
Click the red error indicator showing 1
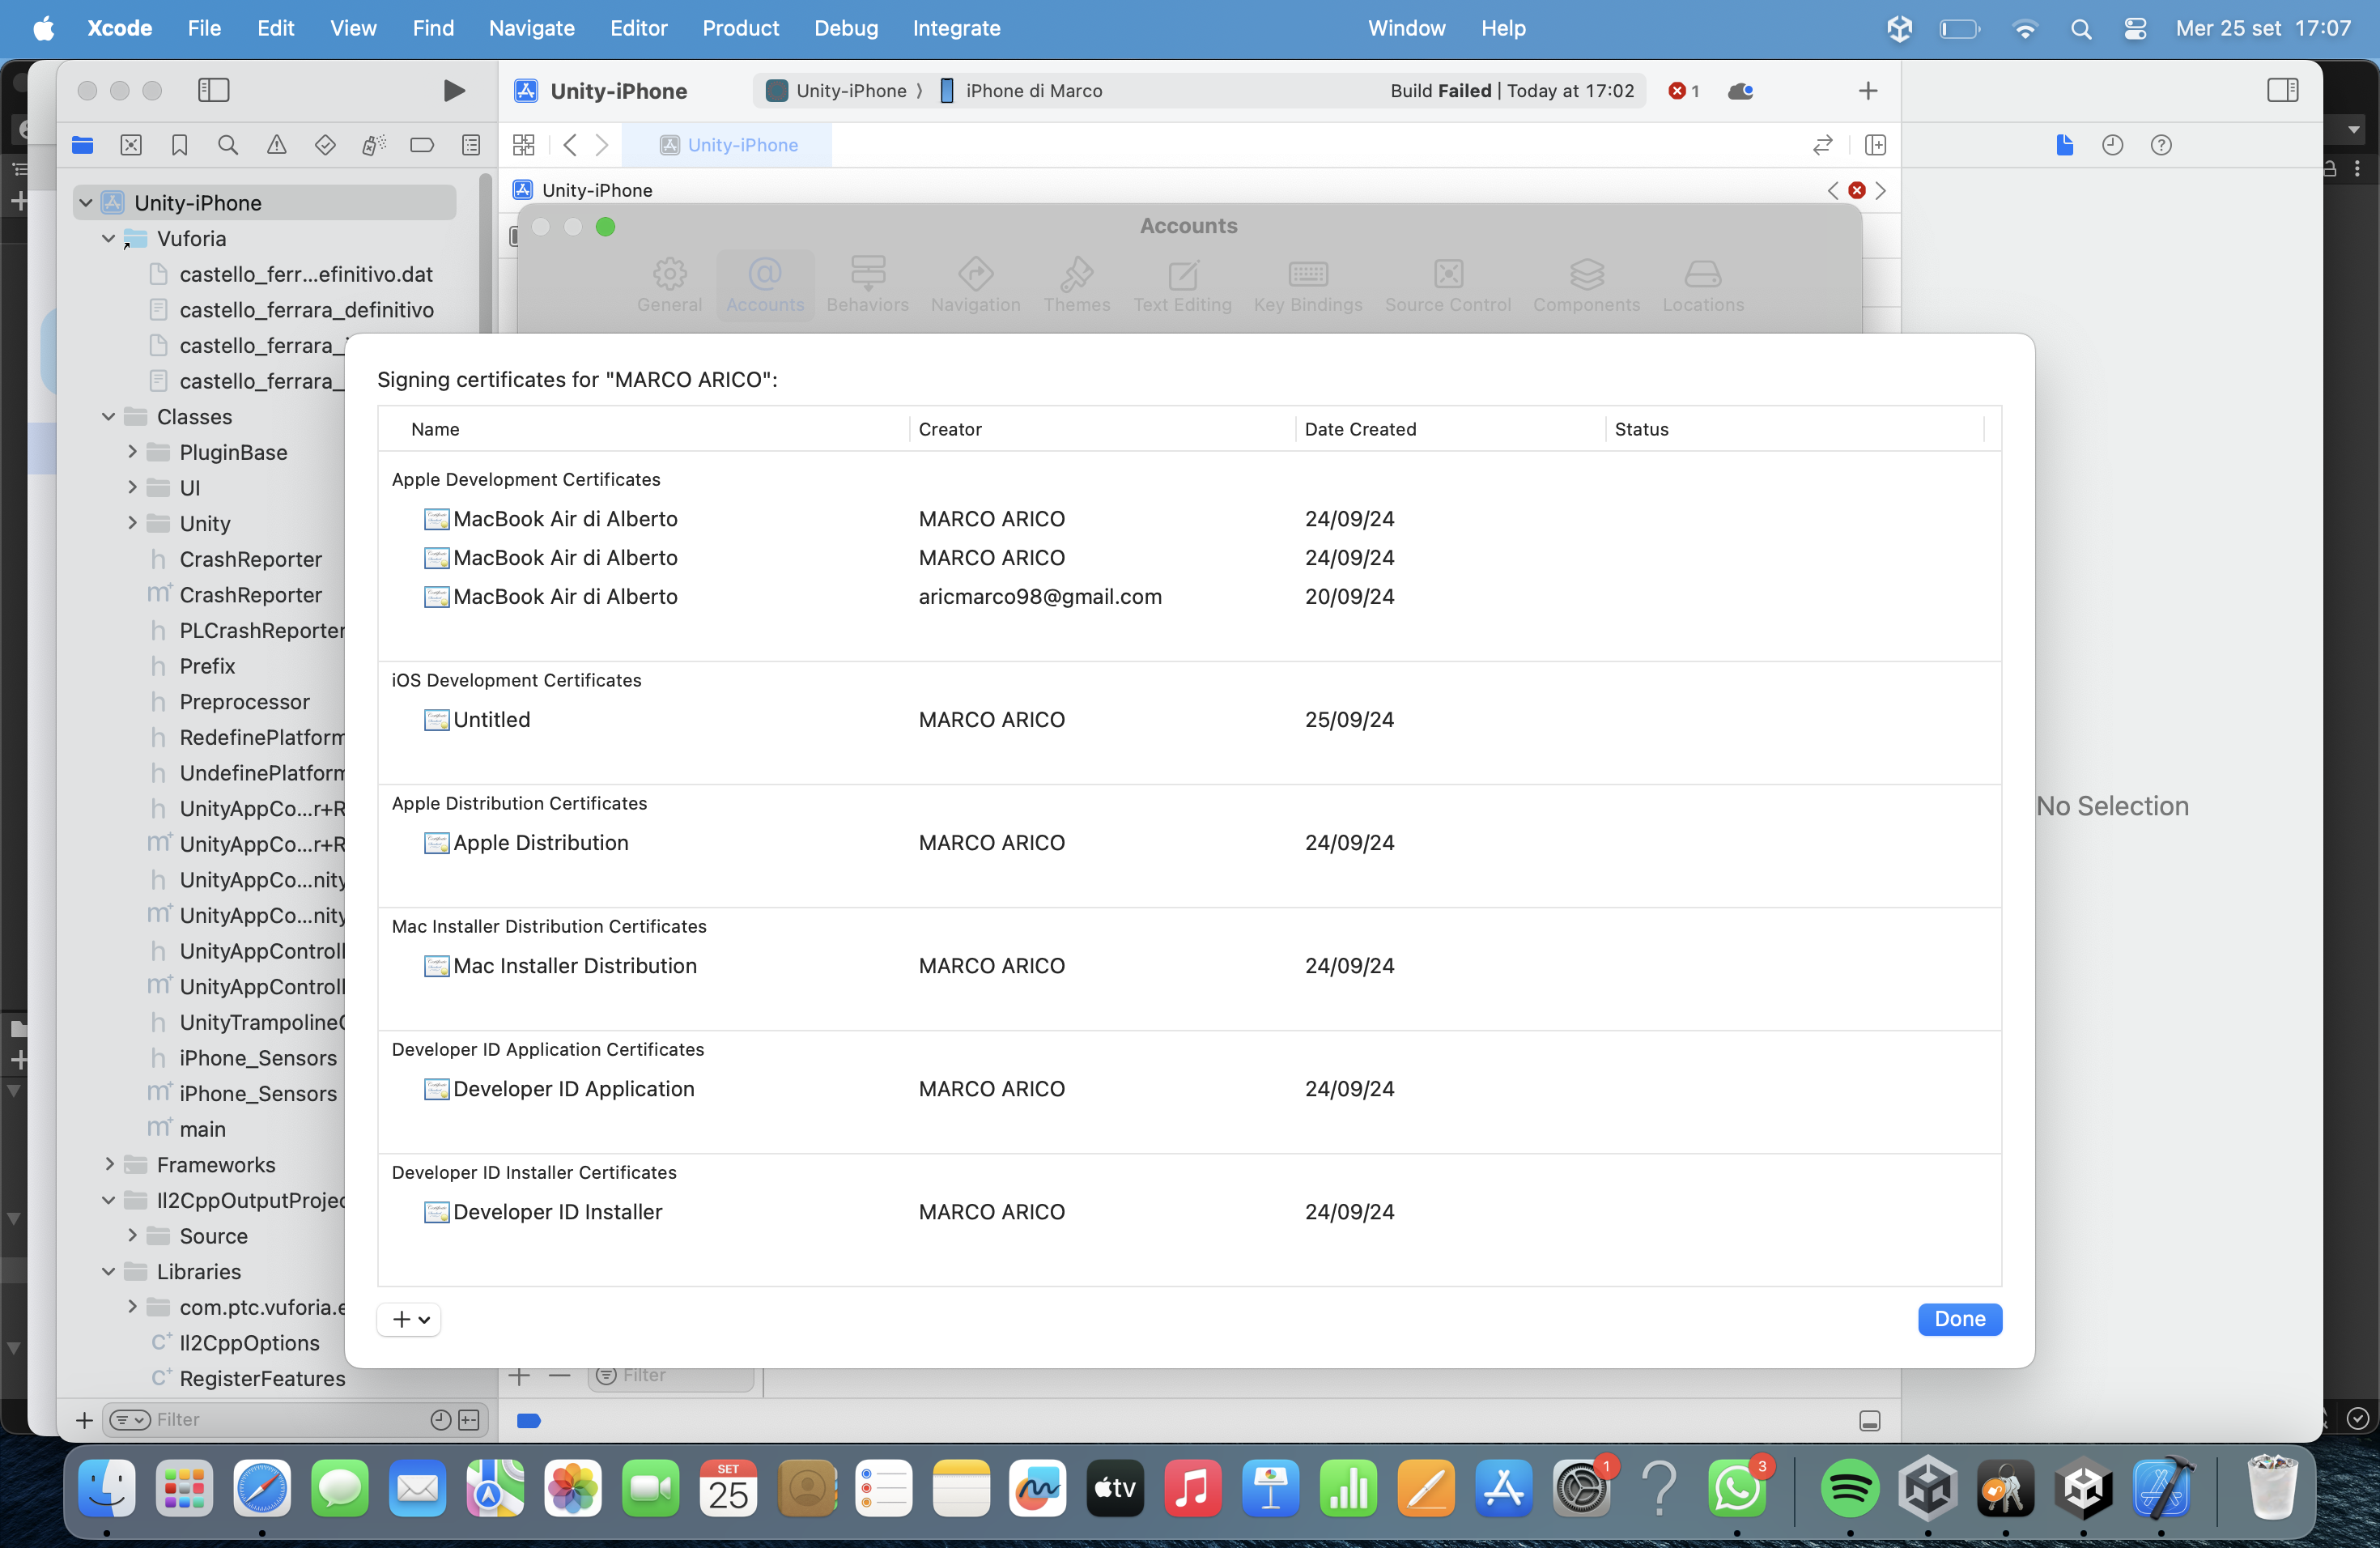1684,91
